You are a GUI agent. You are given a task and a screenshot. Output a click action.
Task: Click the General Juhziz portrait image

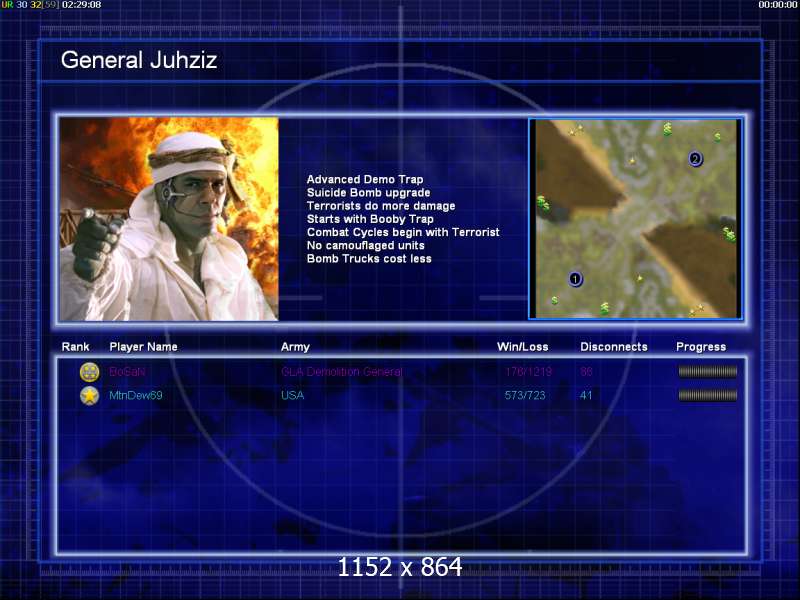pos(169,219)
